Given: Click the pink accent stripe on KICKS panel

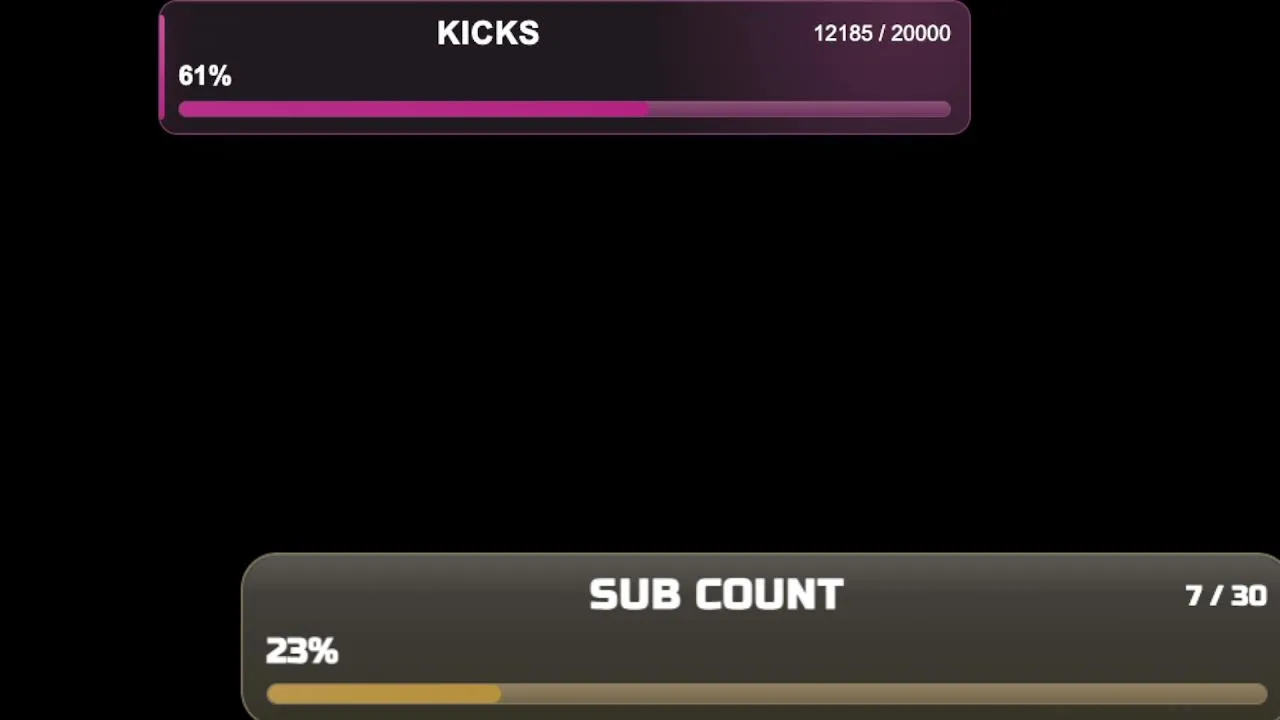Looking at the screenshot, I should (162, 67).
